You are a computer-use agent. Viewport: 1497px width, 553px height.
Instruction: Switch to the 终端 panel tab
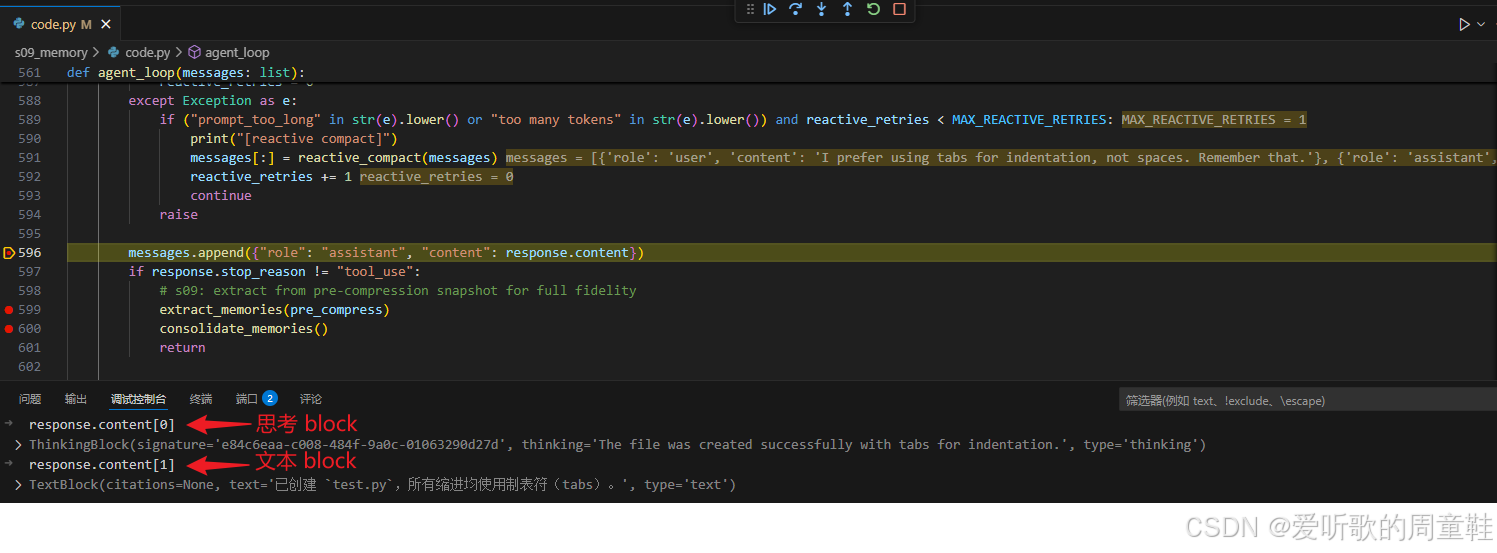(x=201, y=399)
